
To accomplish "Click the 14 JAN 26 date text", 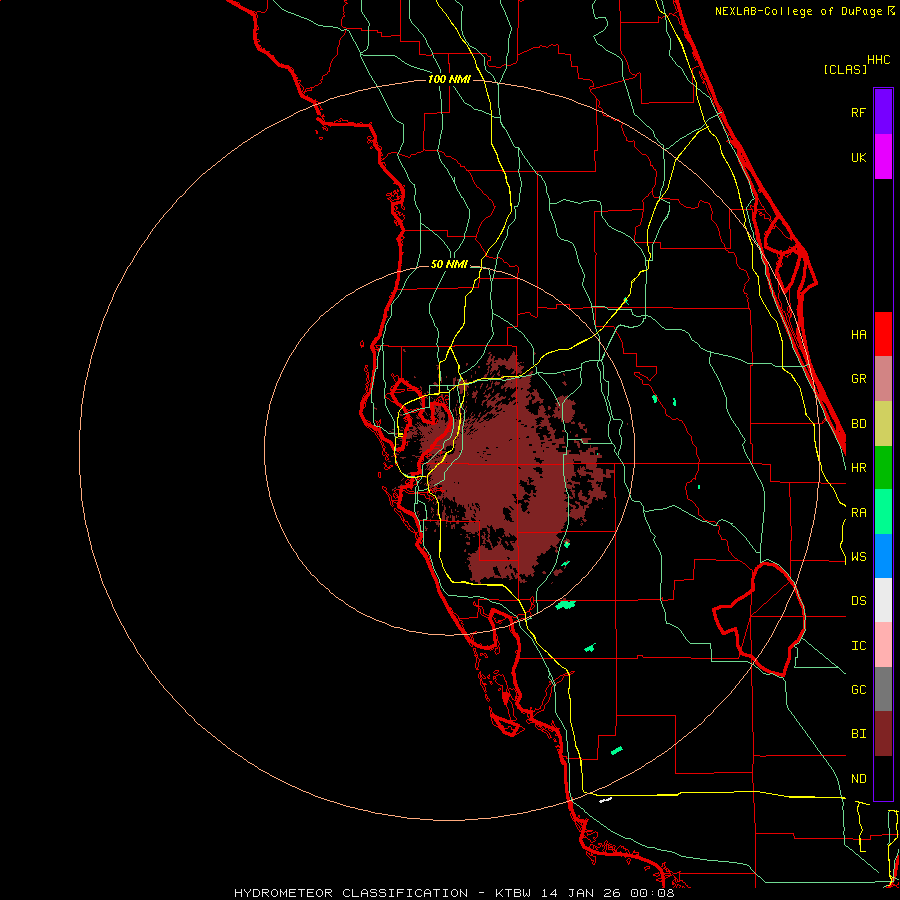I will pyautogui.click(x=580, y=893).
